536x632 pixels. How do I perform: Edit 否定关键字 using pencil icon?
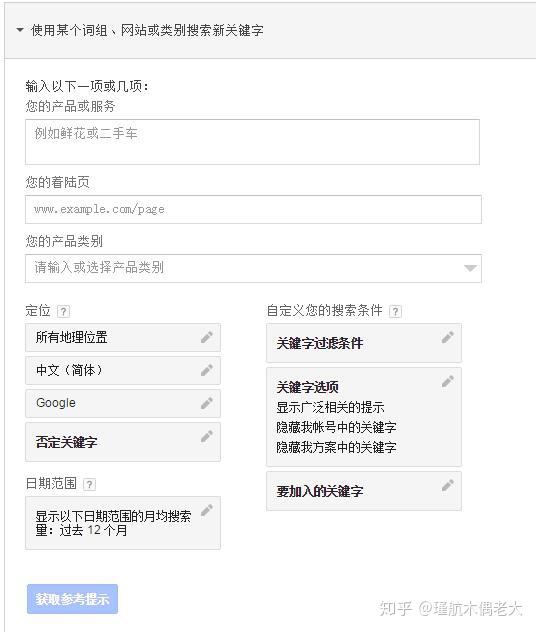point(207,436)
